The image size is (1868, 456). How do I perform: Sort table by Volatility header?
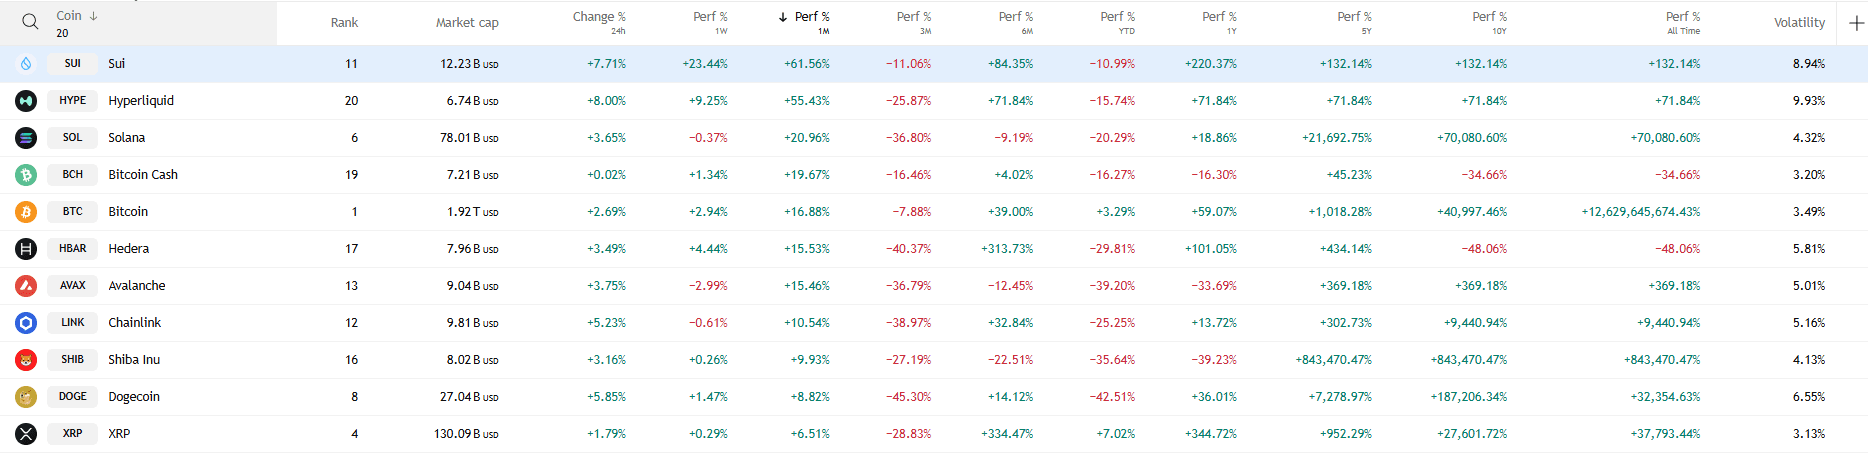tap(1799, 23)
